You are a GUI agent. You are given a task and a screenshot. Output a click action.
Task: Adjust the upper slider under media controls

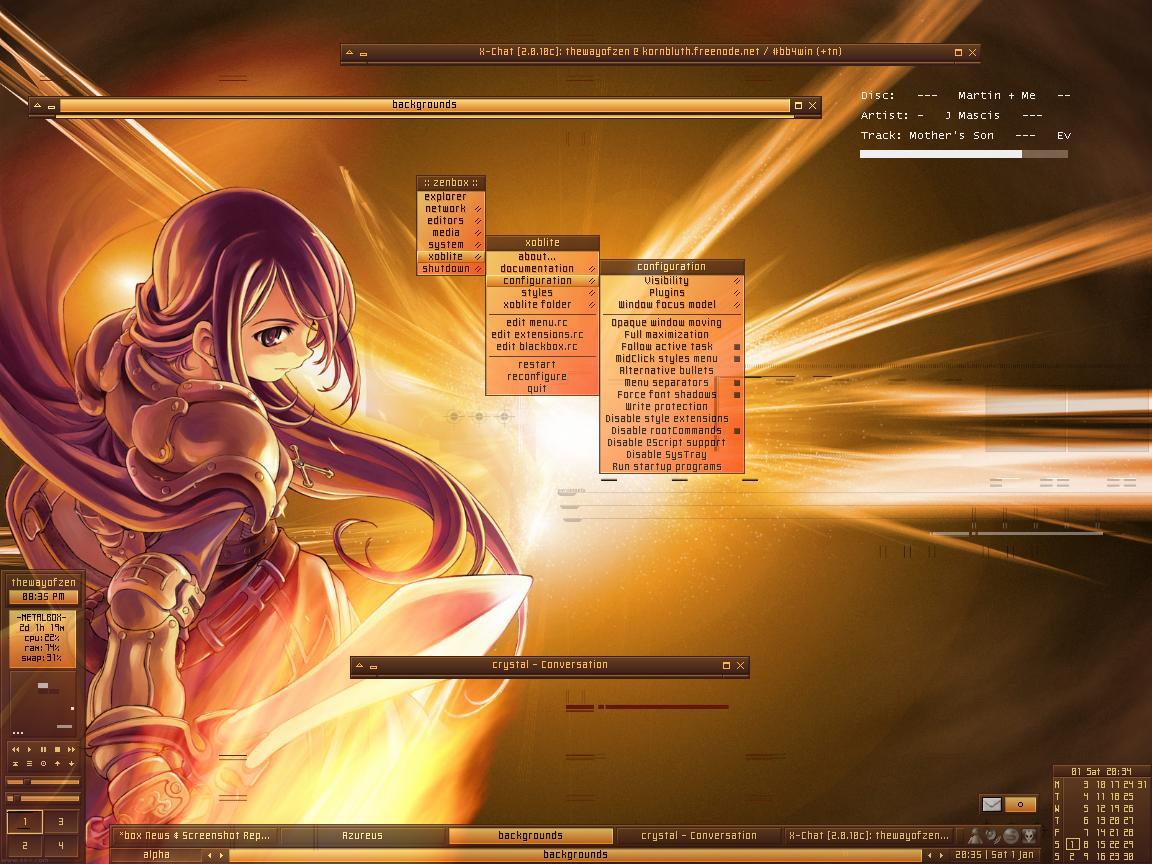(43, 782)
